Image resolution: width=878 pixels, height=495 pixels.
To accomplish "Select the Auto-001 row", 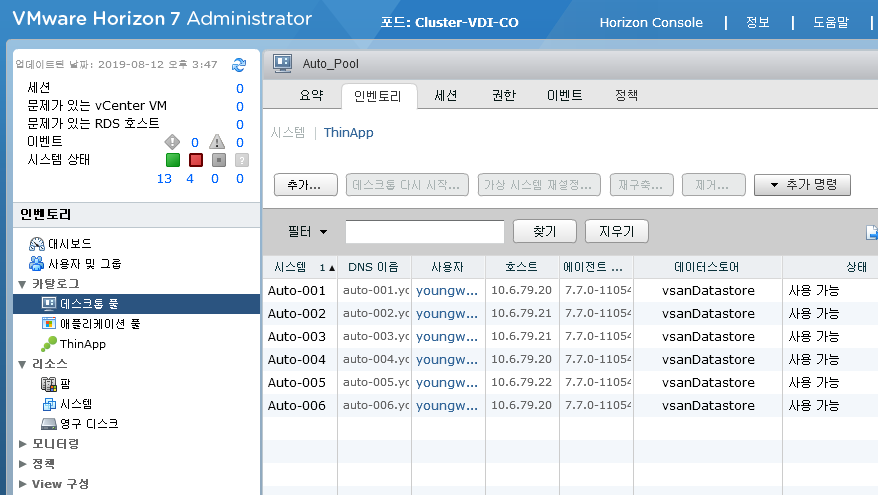I will click(571, 290).
